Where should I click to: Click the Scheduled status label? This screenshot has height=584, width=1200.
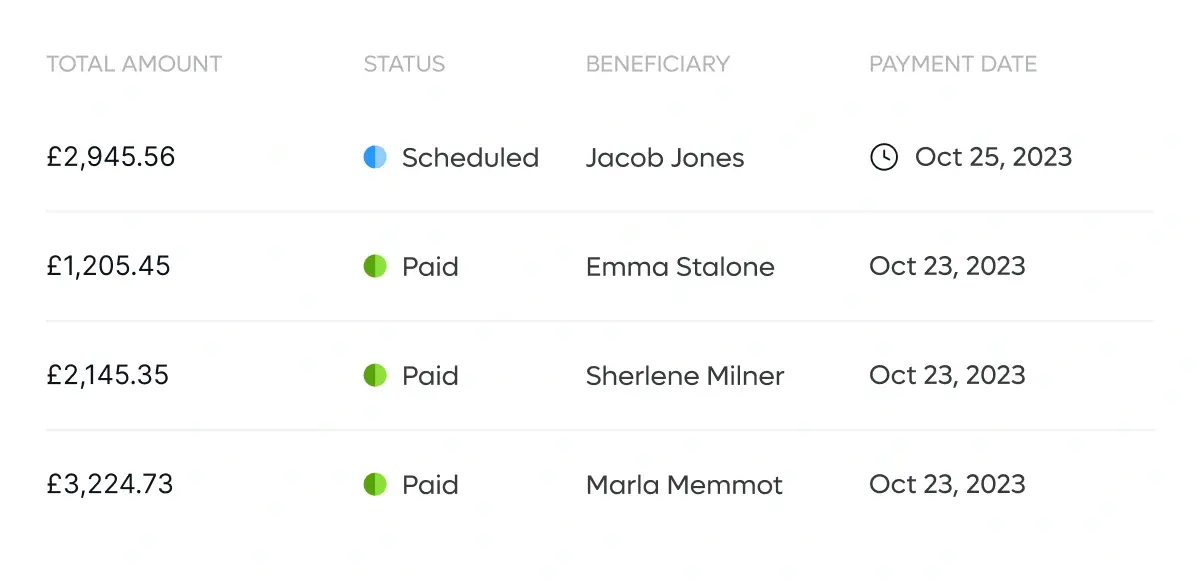[x=470, y=157]
